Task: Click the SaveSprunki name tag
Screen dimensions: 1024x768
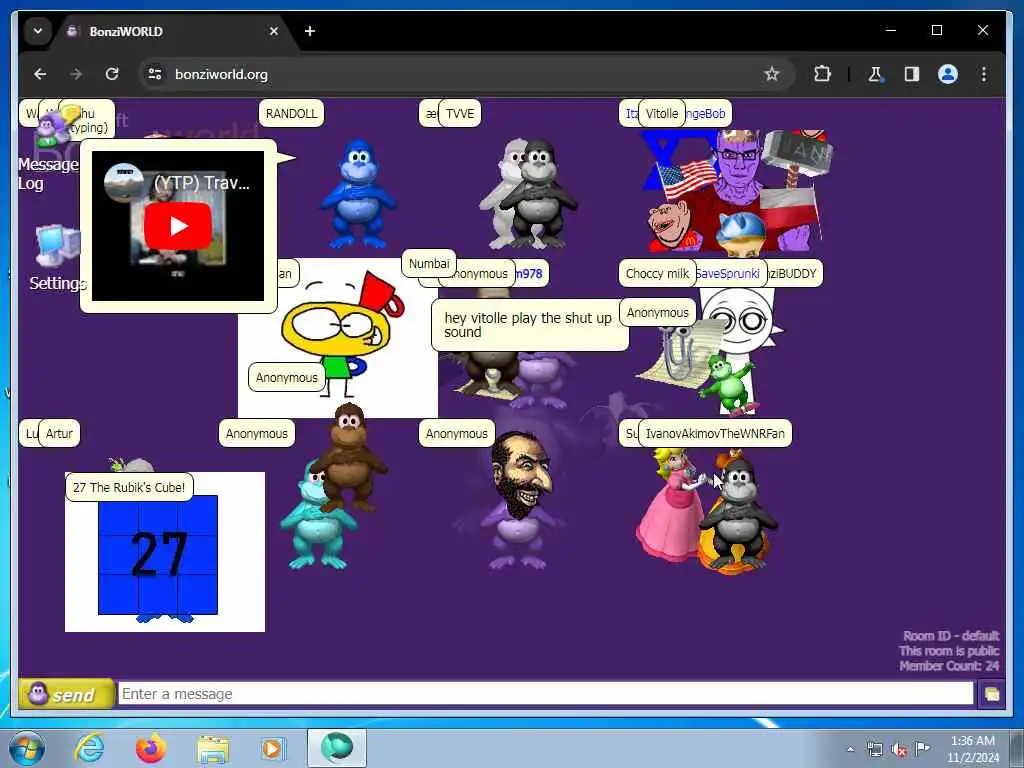Action: tap(730, 274)
